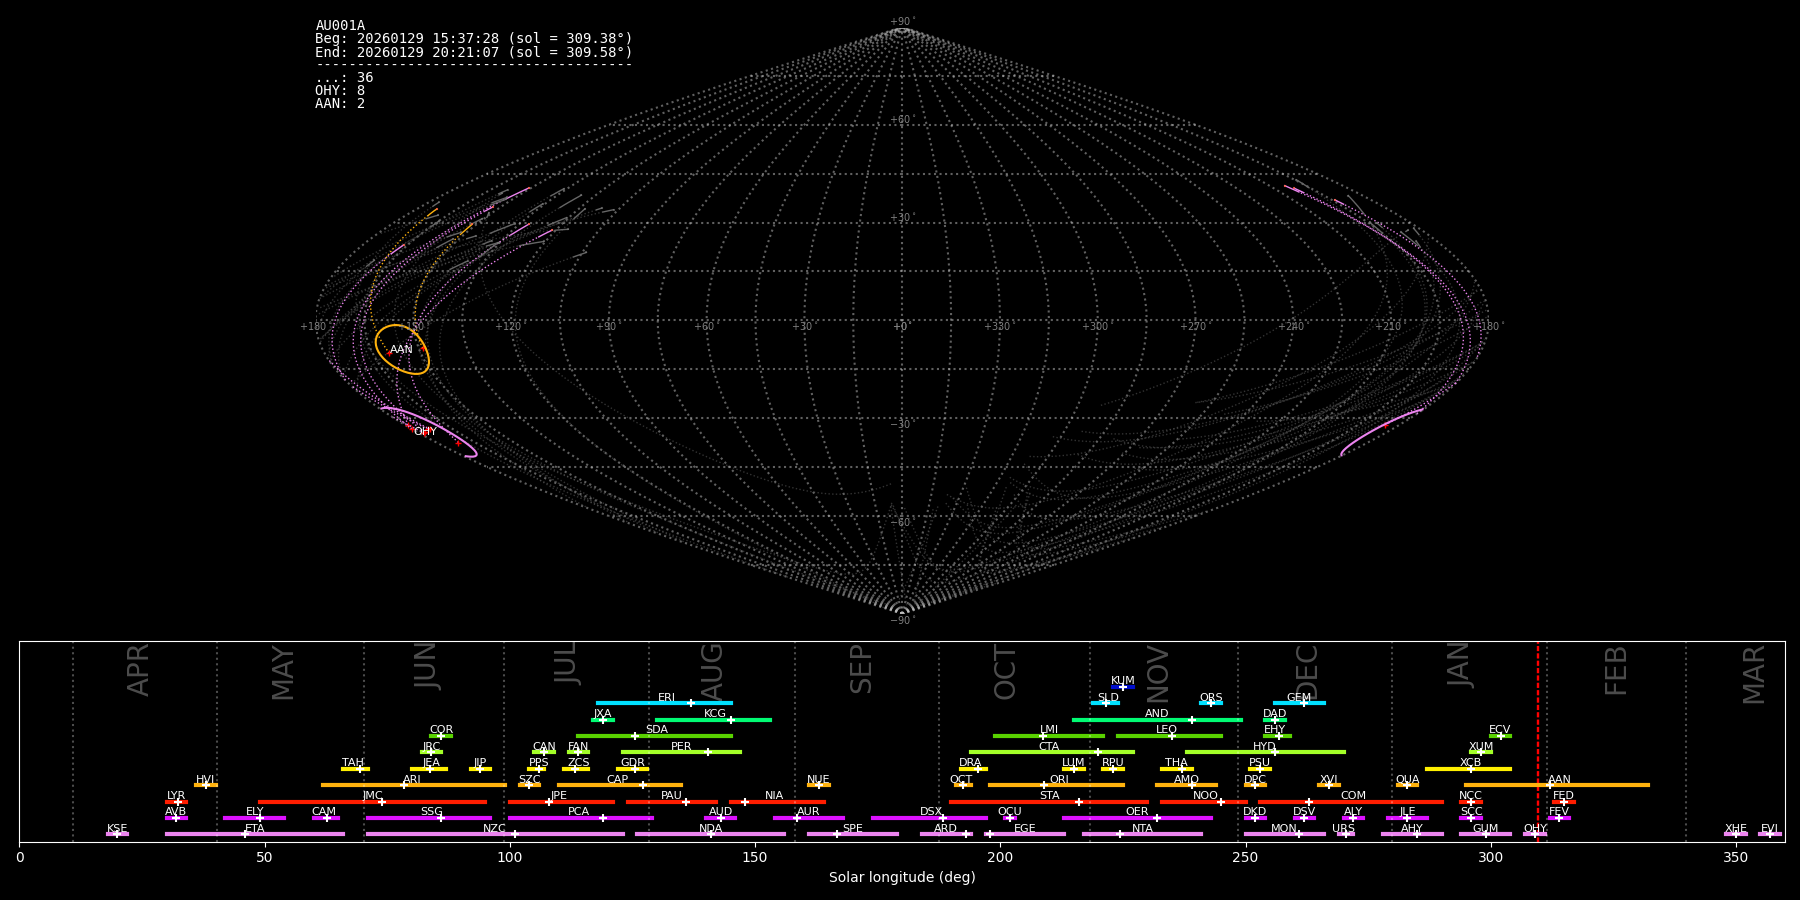Click the End timestamp line in the header
The image size is (1800, 900).
click(474, 52)
